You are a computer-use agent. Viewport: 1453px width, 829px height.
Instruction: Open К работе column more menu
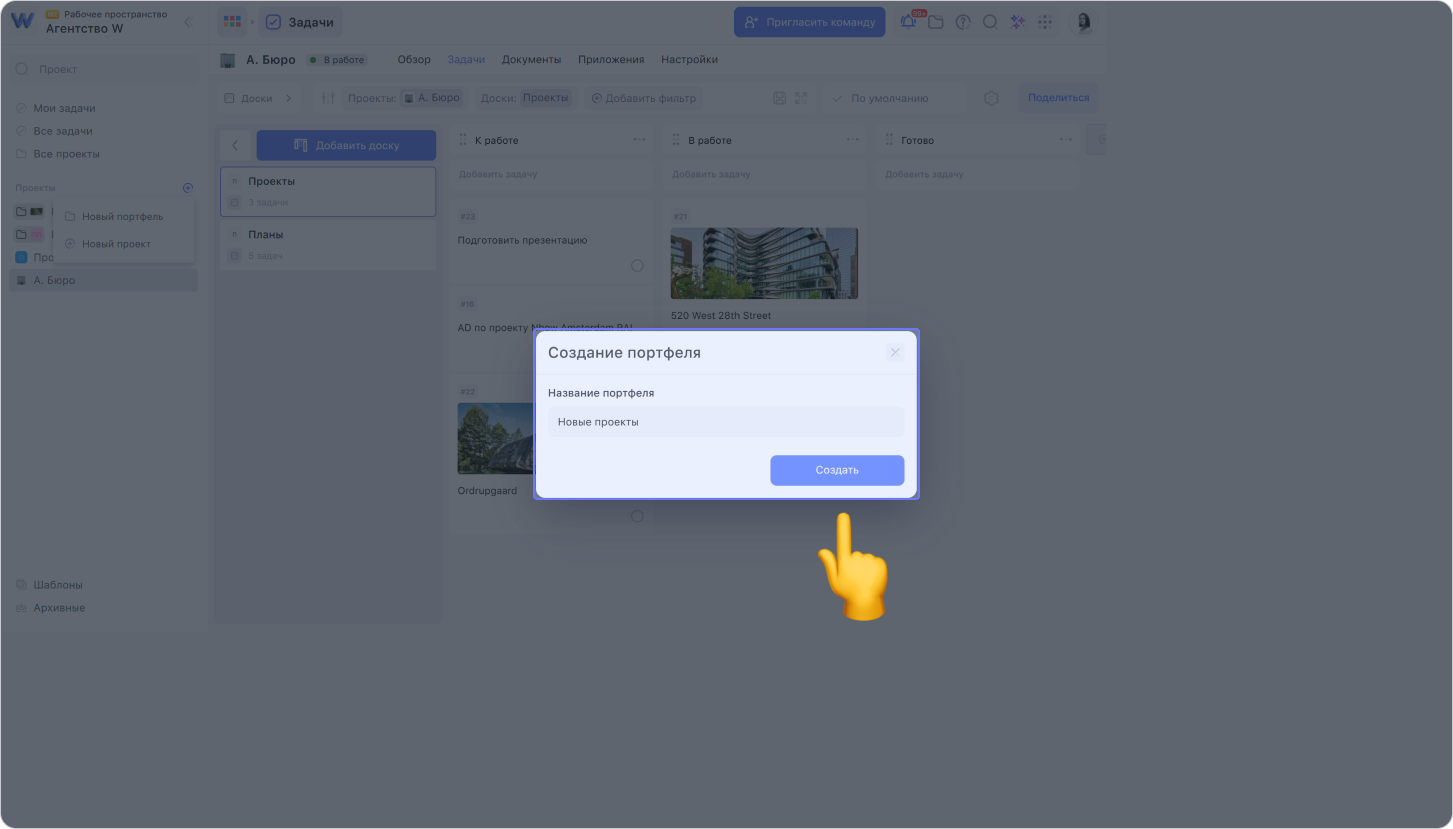(x=639, y=140)
